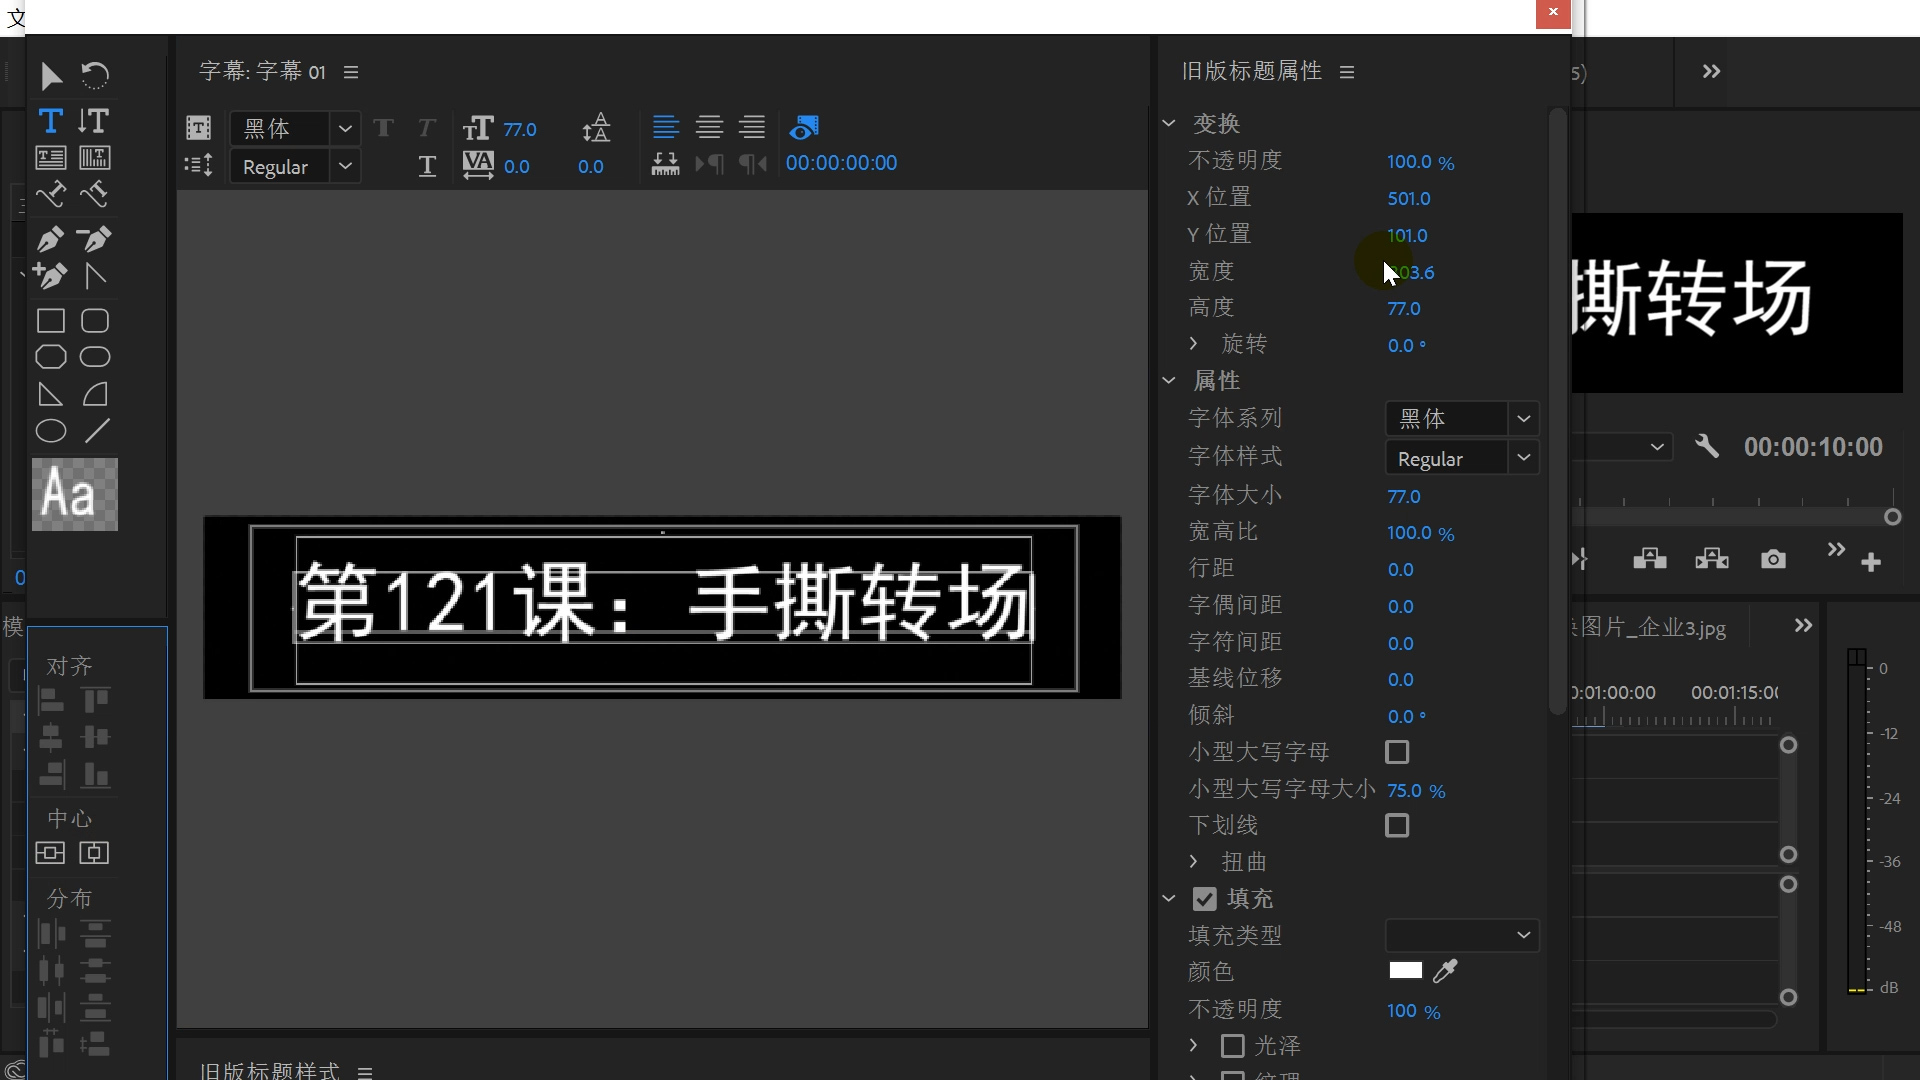Screen dimensions: 1920x1080
Task: Toggle Show Background Video icon
Action: coord(804,127)
